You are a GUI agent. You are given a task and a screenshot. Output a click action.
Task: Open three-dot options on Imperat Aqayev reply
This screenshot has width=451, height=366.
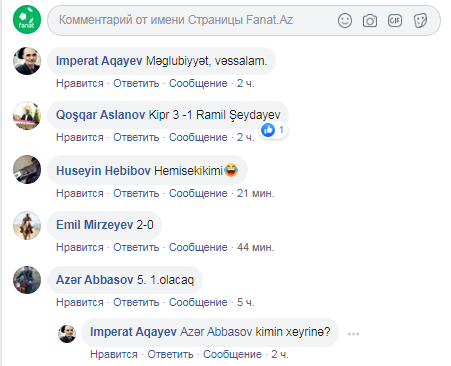pos(353,333)
